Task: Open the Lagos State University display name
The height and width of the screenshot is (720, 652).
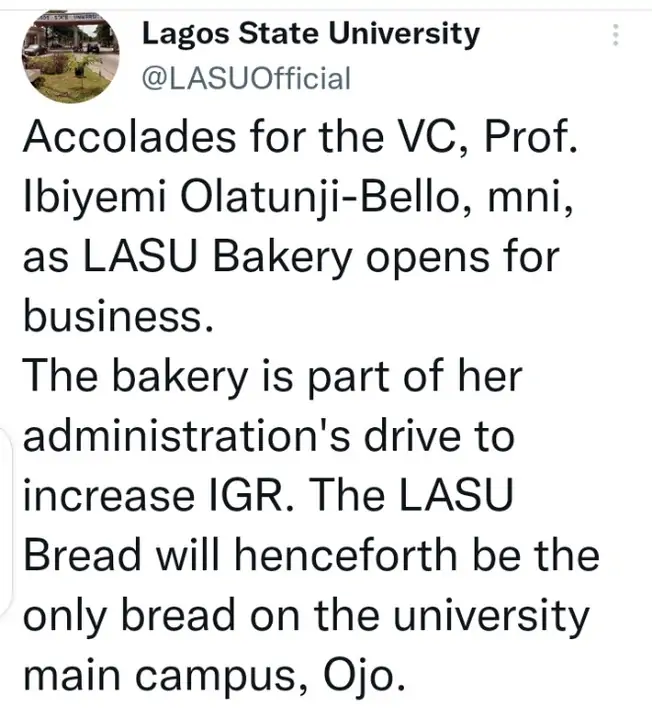Action: 310,35
